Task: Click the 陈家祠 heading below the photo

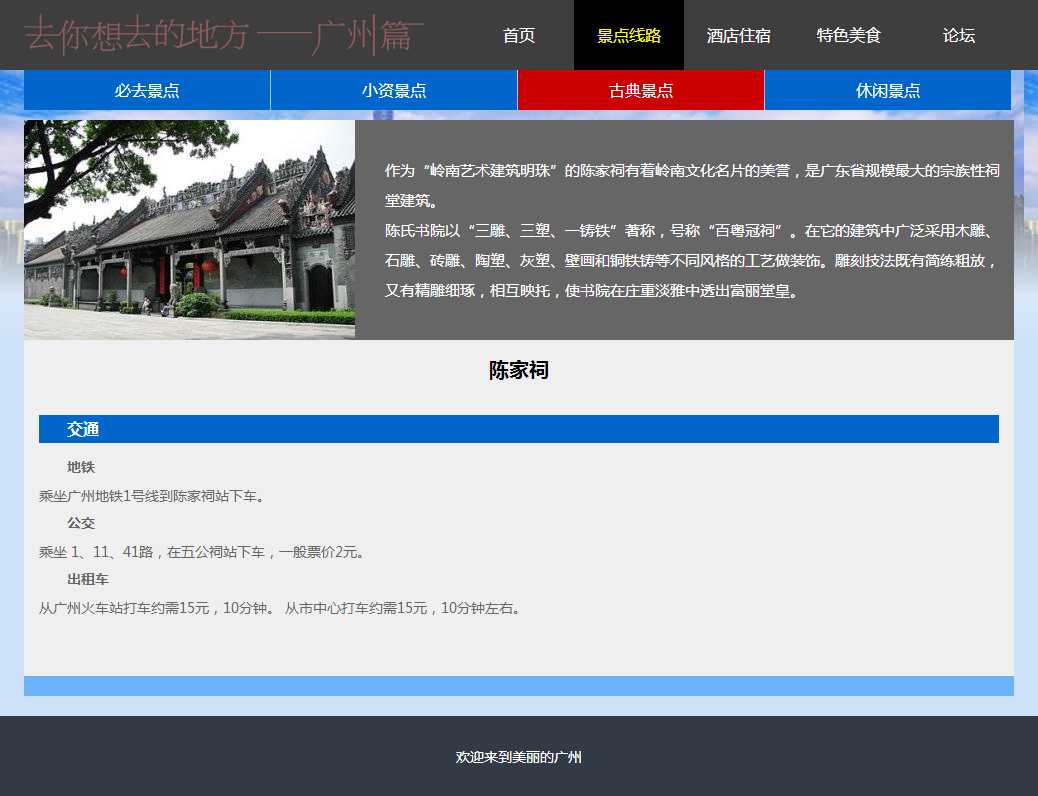Action: pos(519,371)
